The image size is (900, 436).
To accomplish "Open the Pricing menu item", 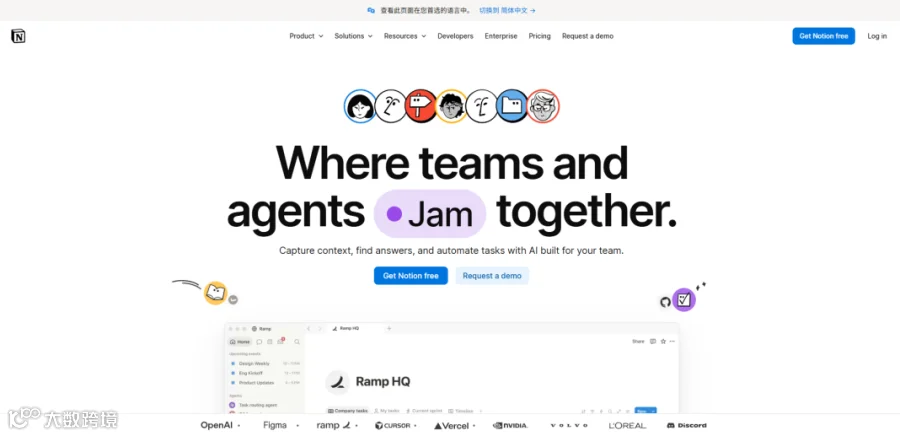I will [540, 36].
